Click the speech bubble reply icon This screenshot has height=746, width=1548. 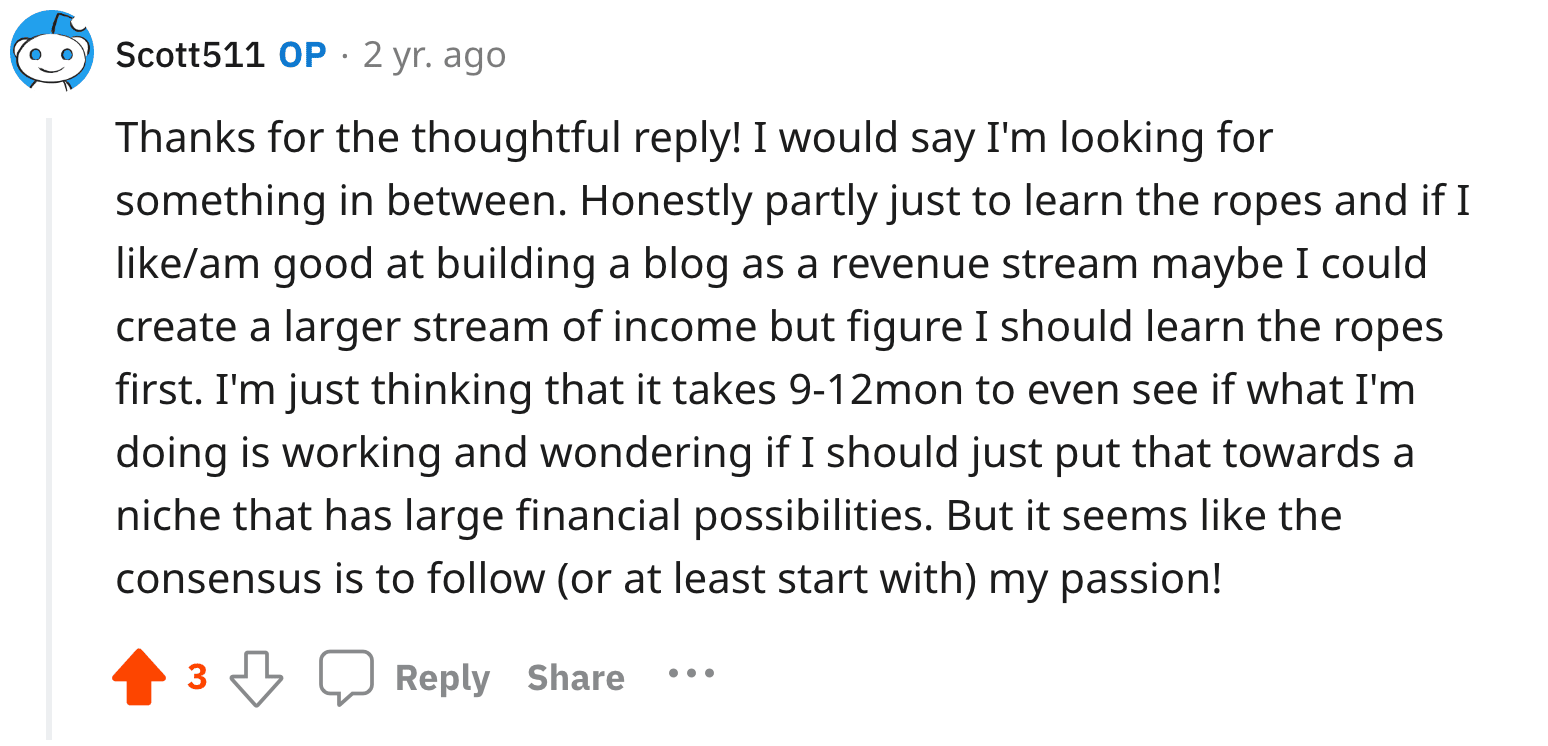(346, 676)
